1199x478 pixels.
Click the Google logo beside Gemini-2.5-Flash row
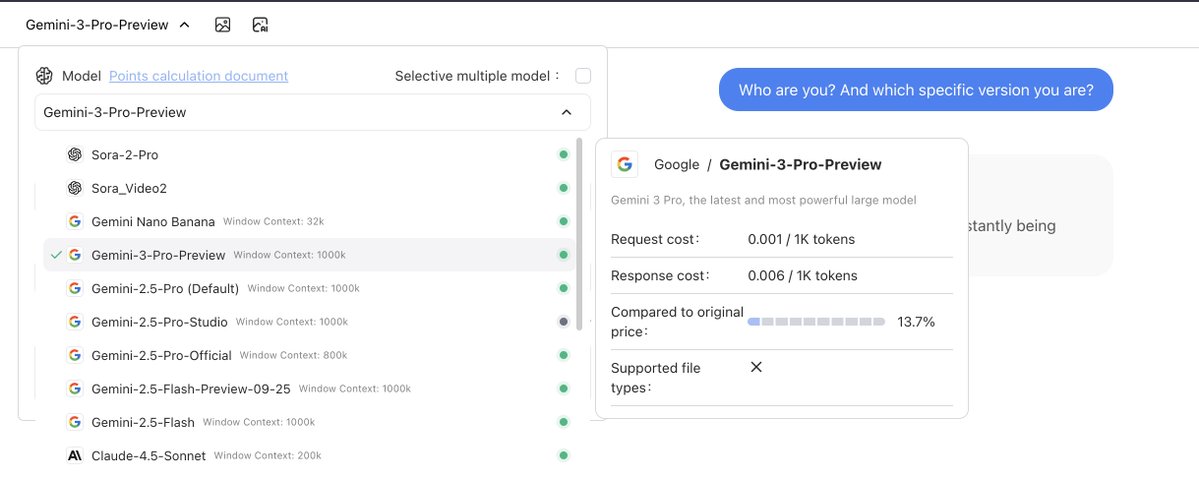(74, 422)
